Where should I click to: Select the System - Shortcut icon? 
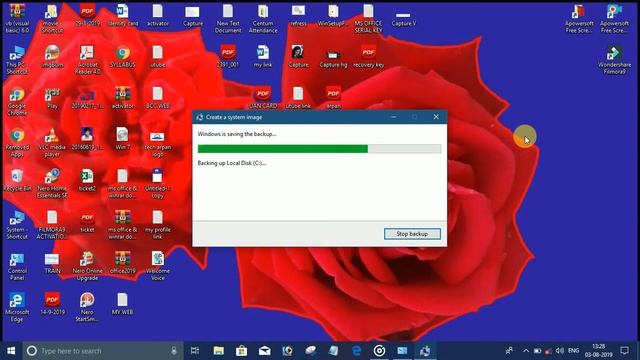(17, 225)
